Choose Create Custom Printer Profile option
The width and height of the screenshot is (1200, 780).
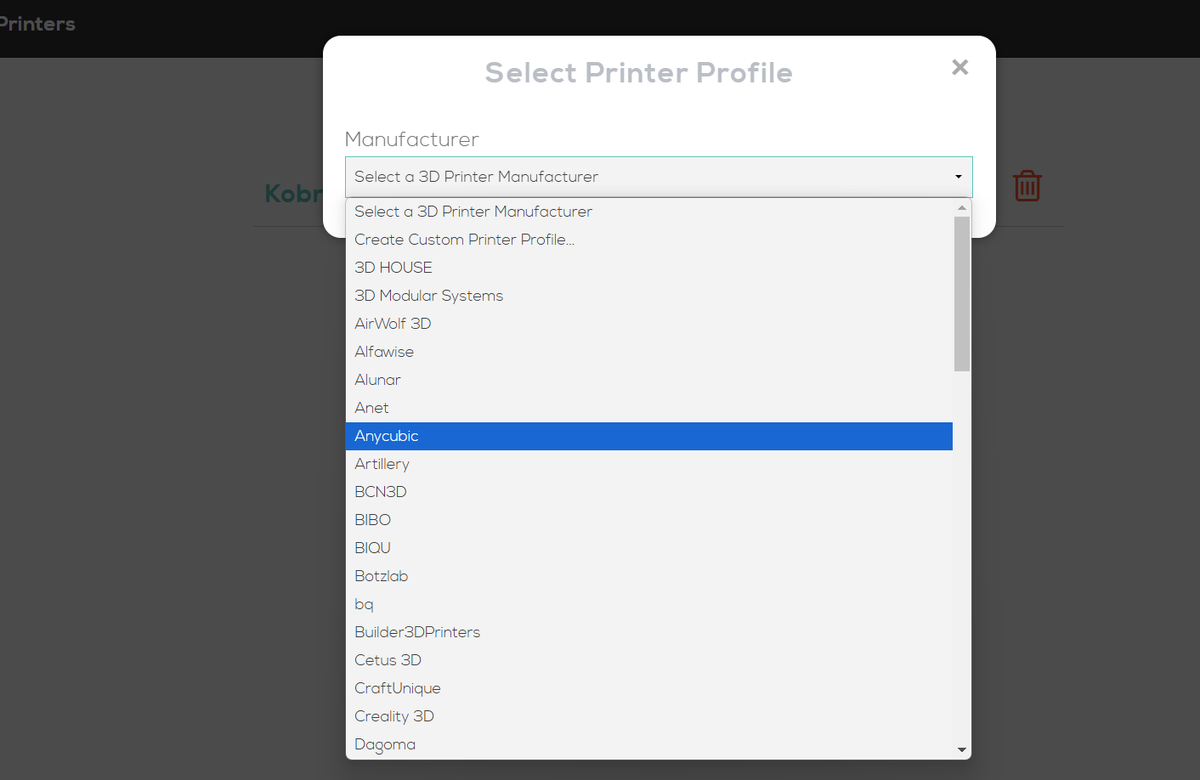tap(464, 240)
